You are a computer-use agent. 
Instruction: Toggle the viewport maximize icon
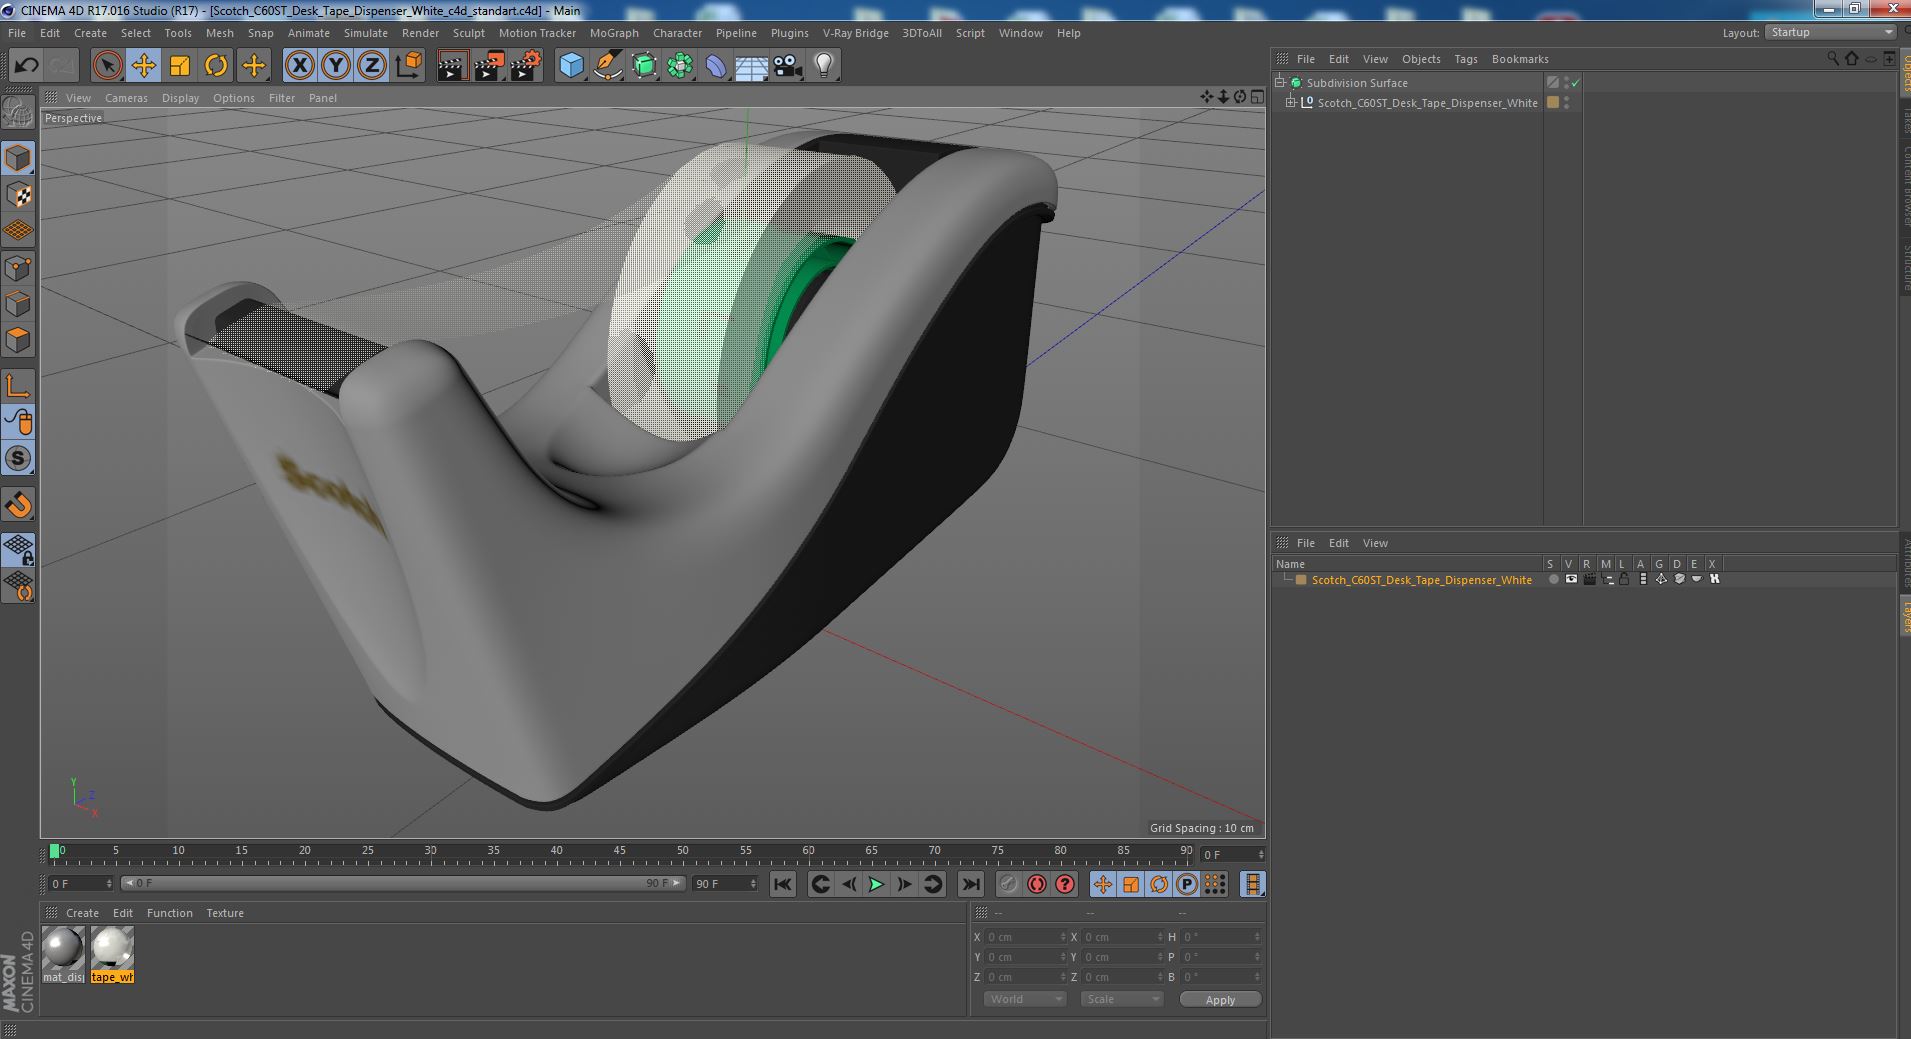1257,97
